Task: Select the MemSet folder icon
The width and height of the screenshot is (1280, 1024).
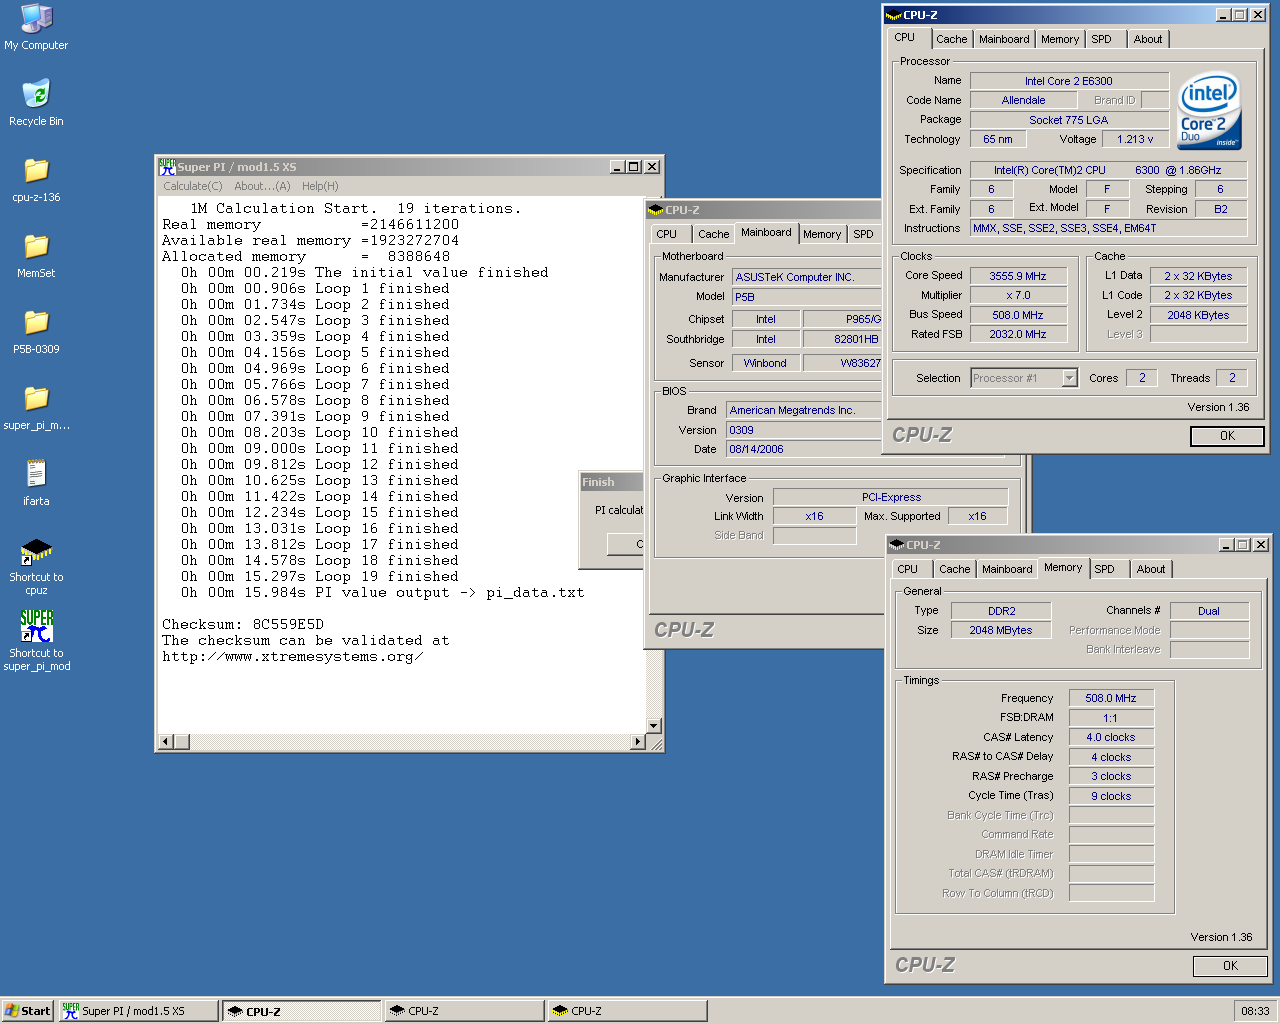Action: coord(36,255)
